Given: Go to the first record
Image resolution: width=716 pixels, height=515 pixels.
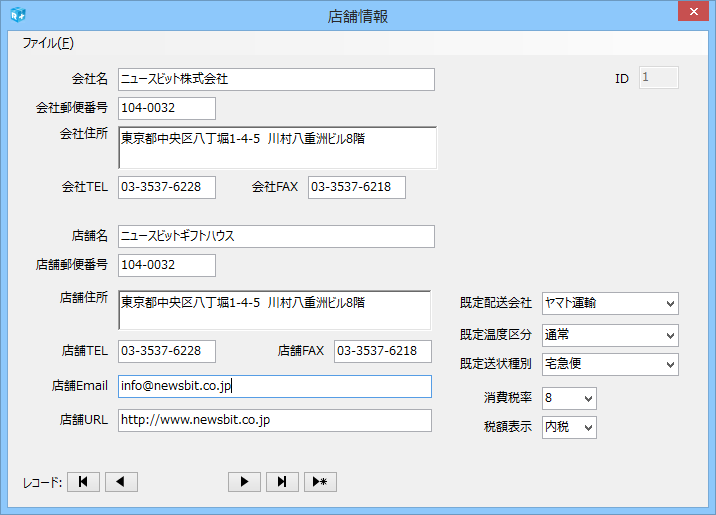Looking at the screenshot, I should [84, 482].
